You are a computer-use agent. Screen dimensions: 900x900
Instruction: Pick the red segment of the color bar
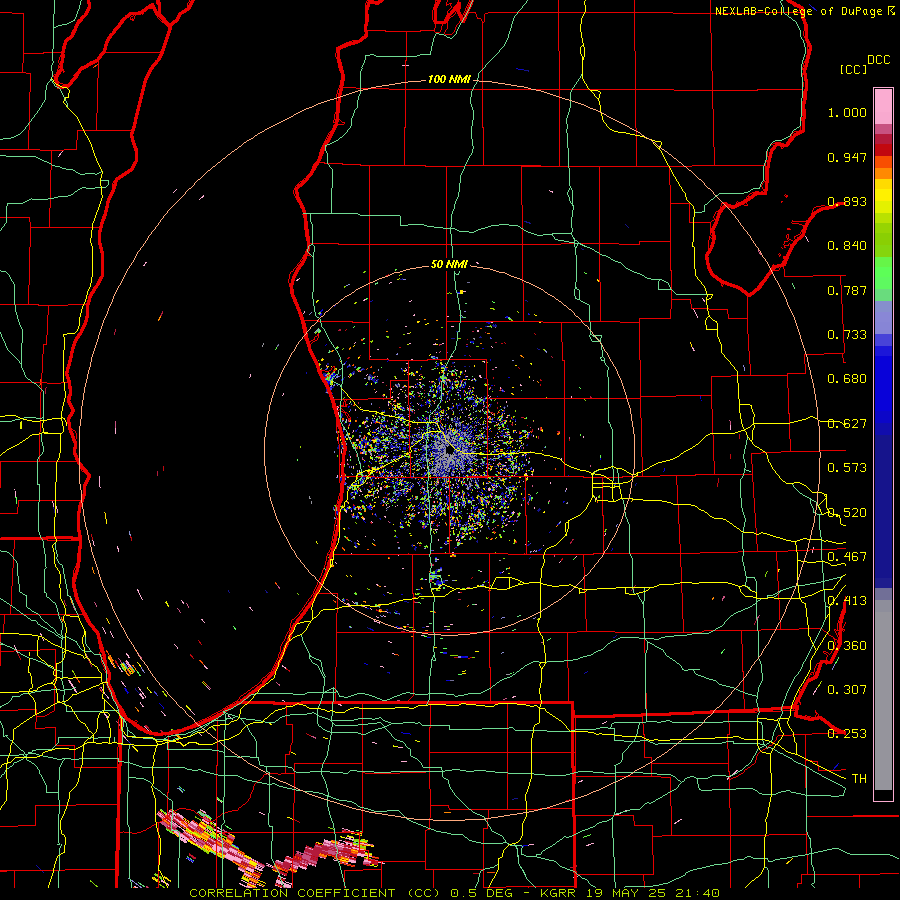click(x=883, y=150)
